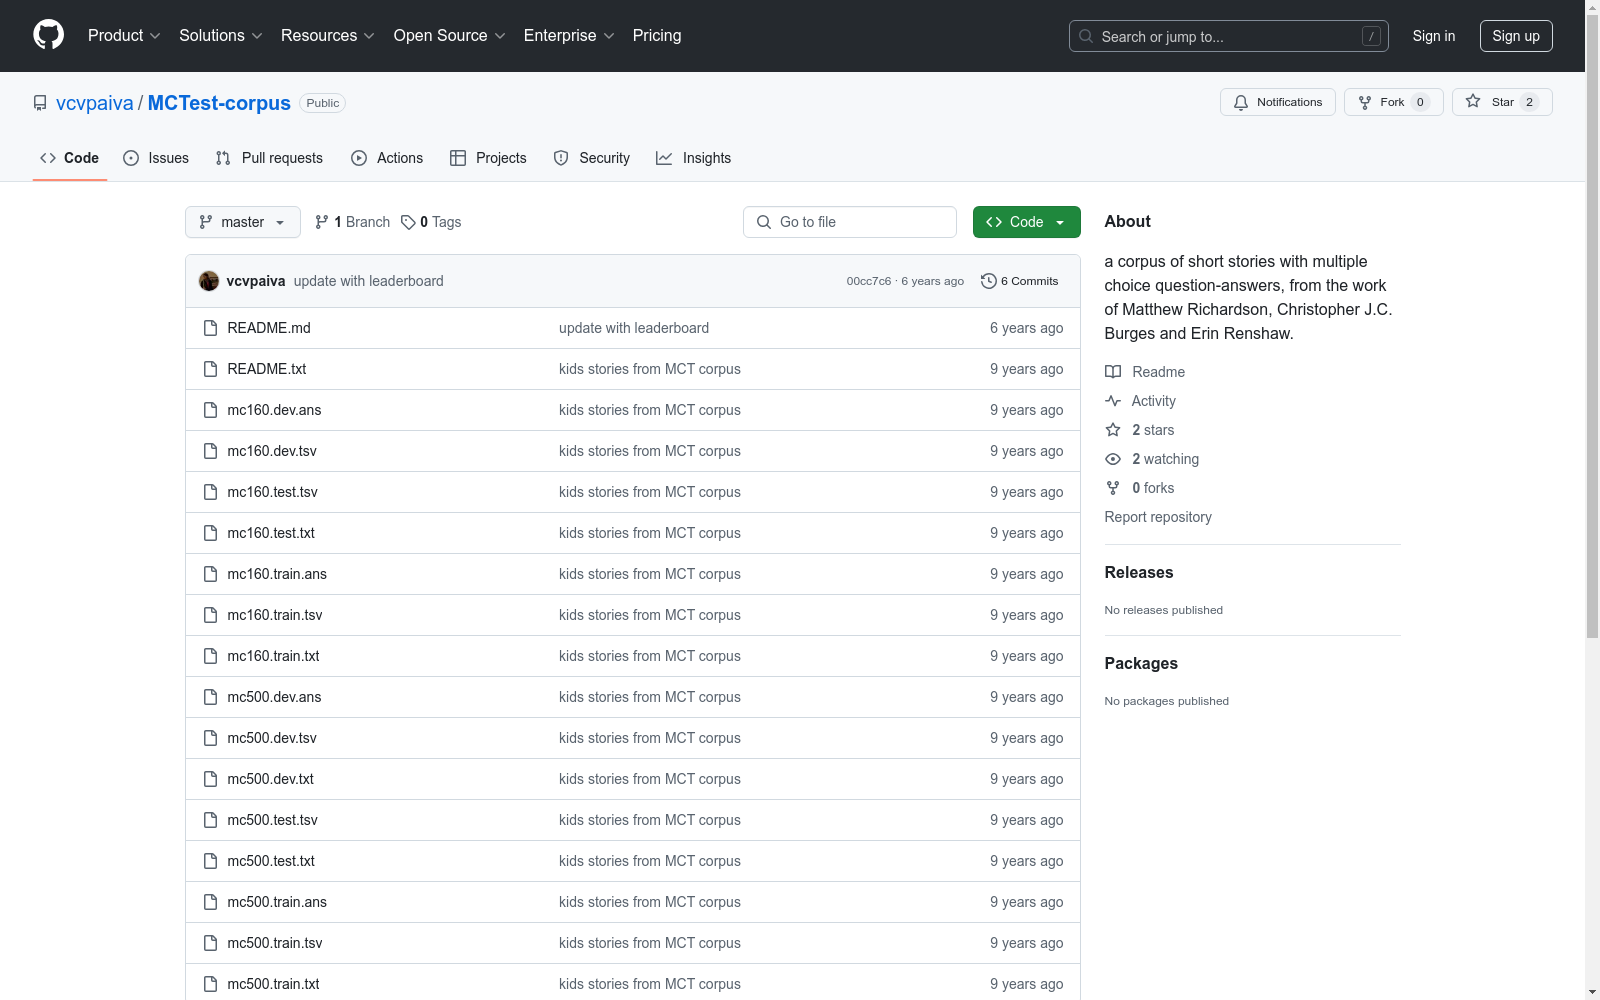Click the file icon beside mc500.train.tsv
1600x1000 pixels.
click(x=210, y=943)
